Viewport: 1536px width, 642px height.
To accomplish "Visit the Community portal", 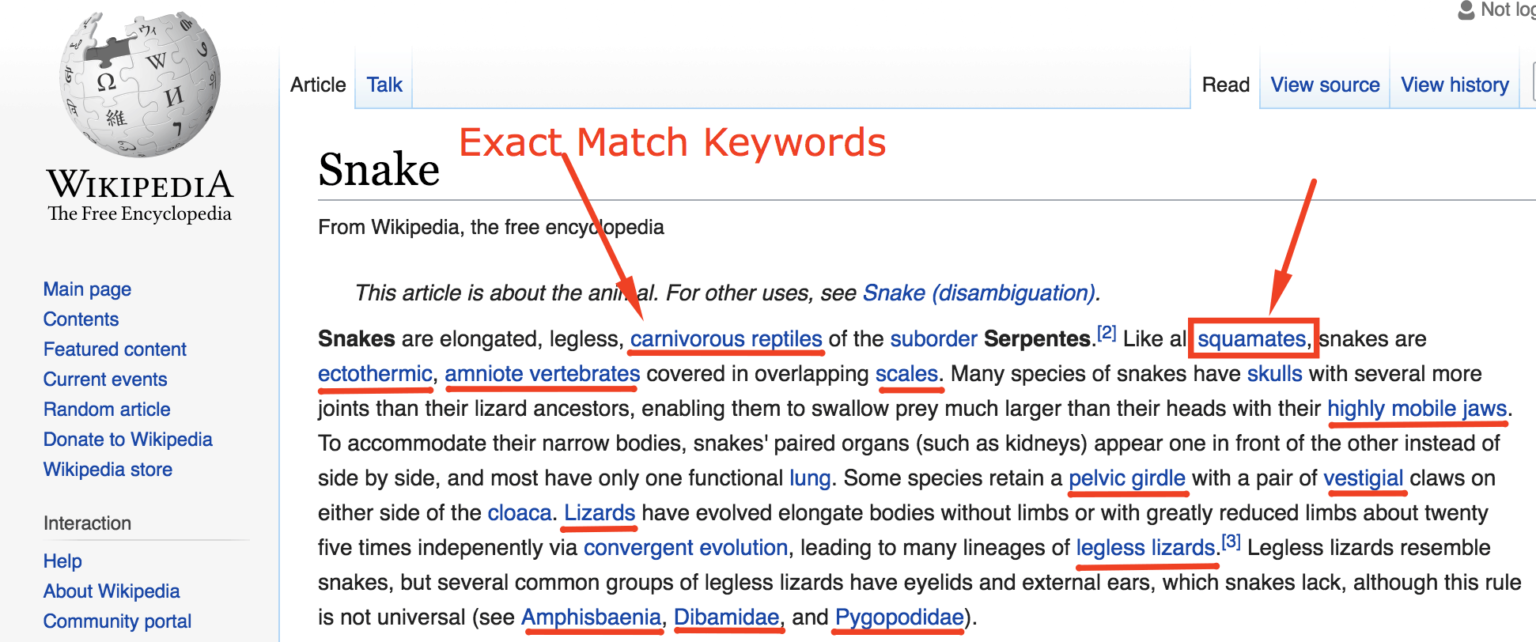I will [117, 621].
